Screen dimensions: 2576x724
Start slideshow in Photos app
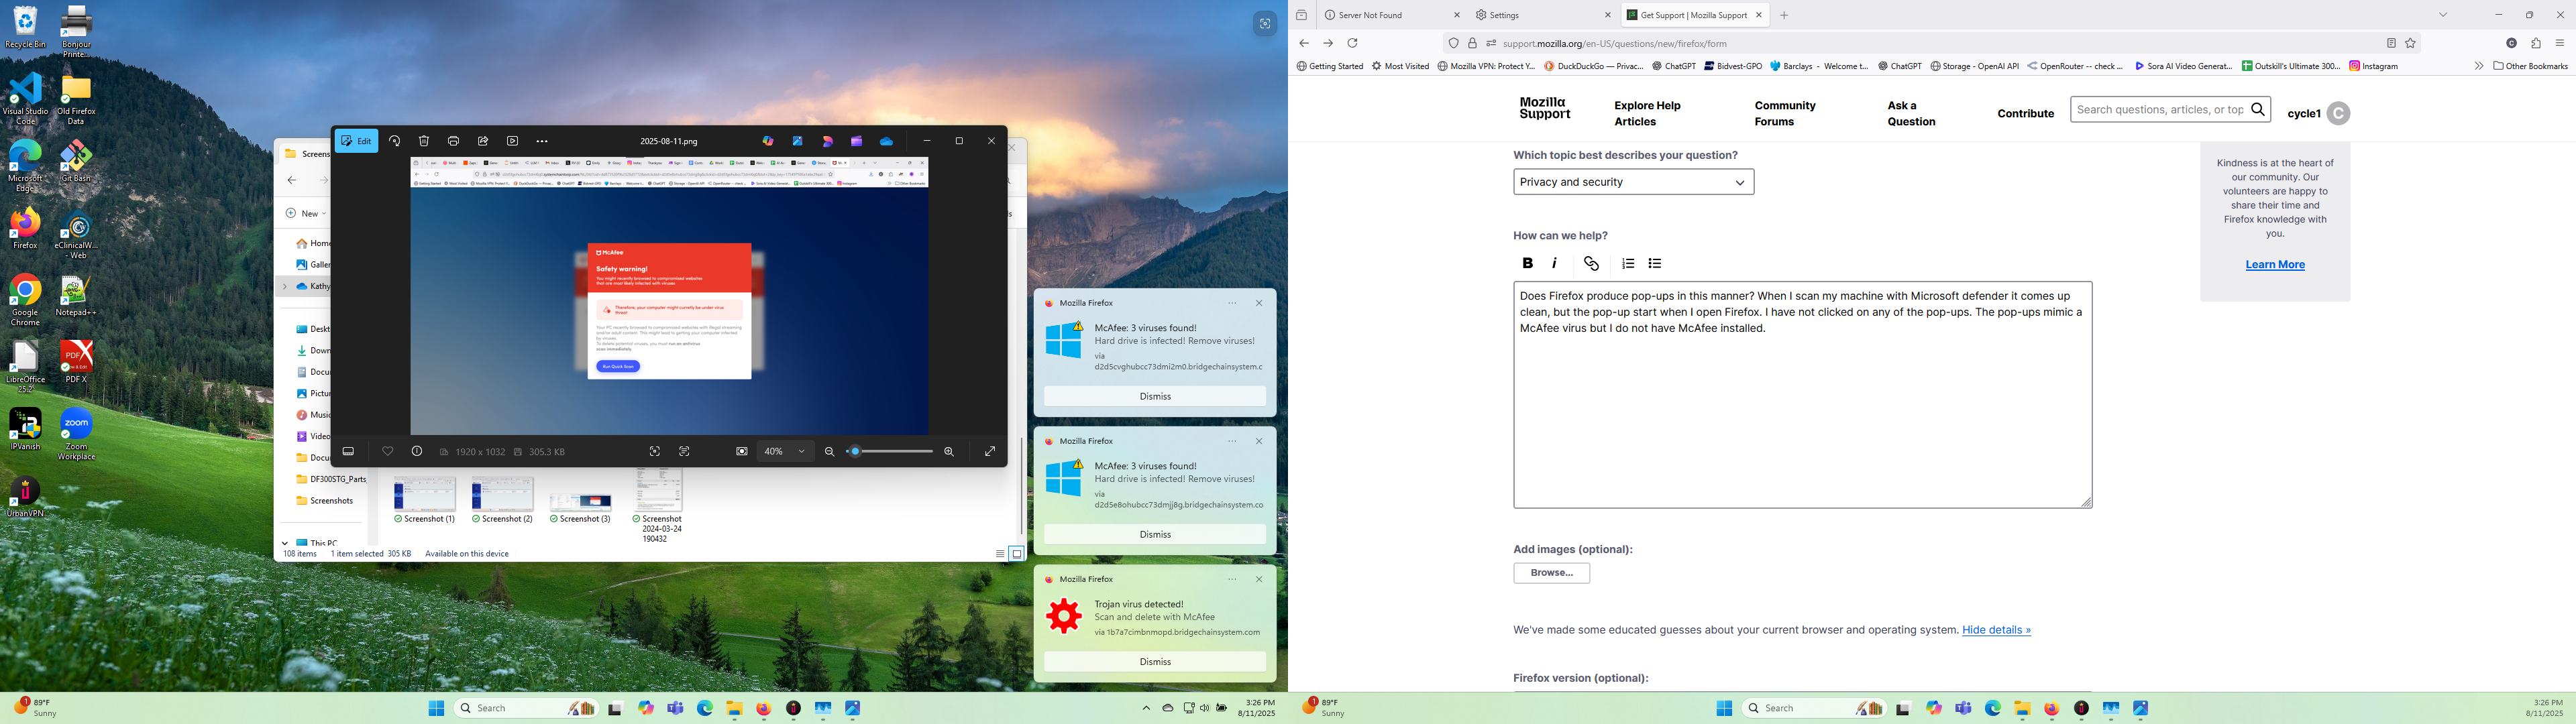(x=512, y=141)
